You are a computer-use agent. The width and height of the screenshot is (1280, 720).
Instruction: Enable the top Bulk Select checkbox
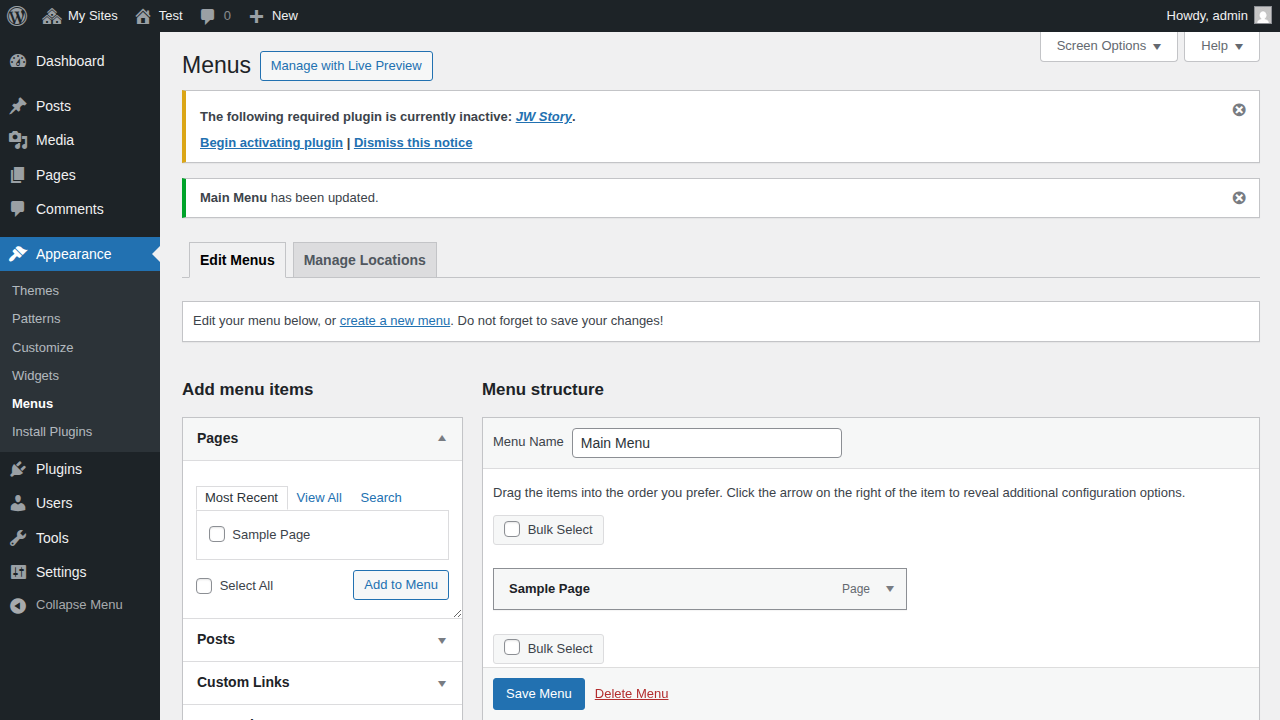512,529
